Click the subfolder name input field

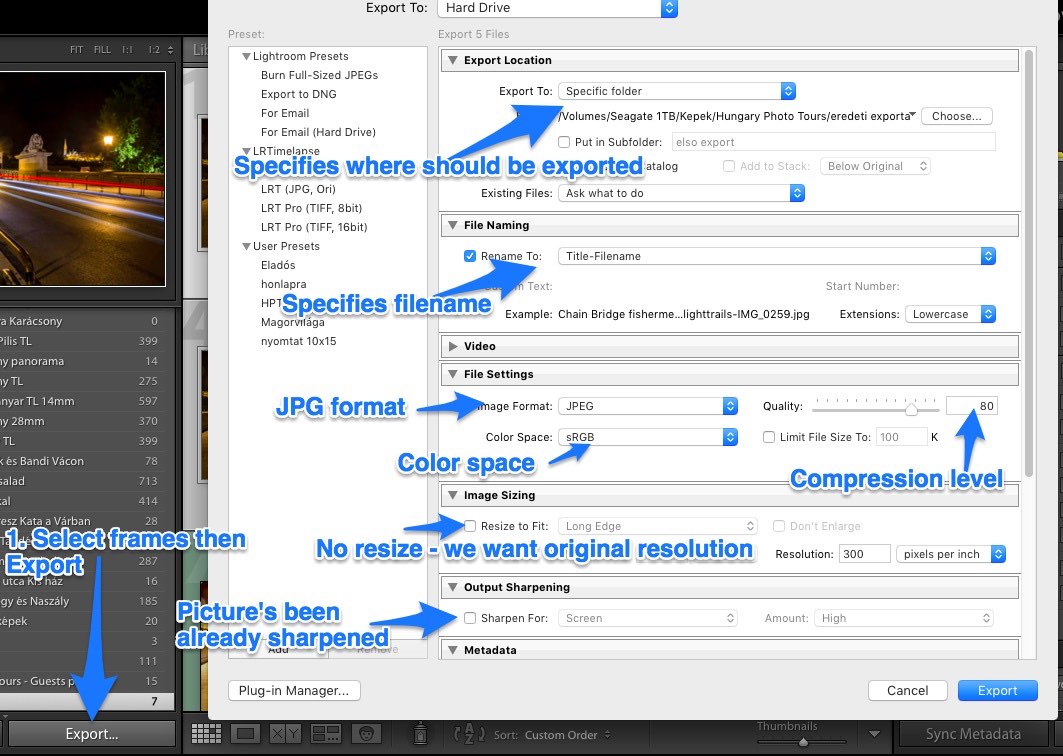tap(833, 142)
